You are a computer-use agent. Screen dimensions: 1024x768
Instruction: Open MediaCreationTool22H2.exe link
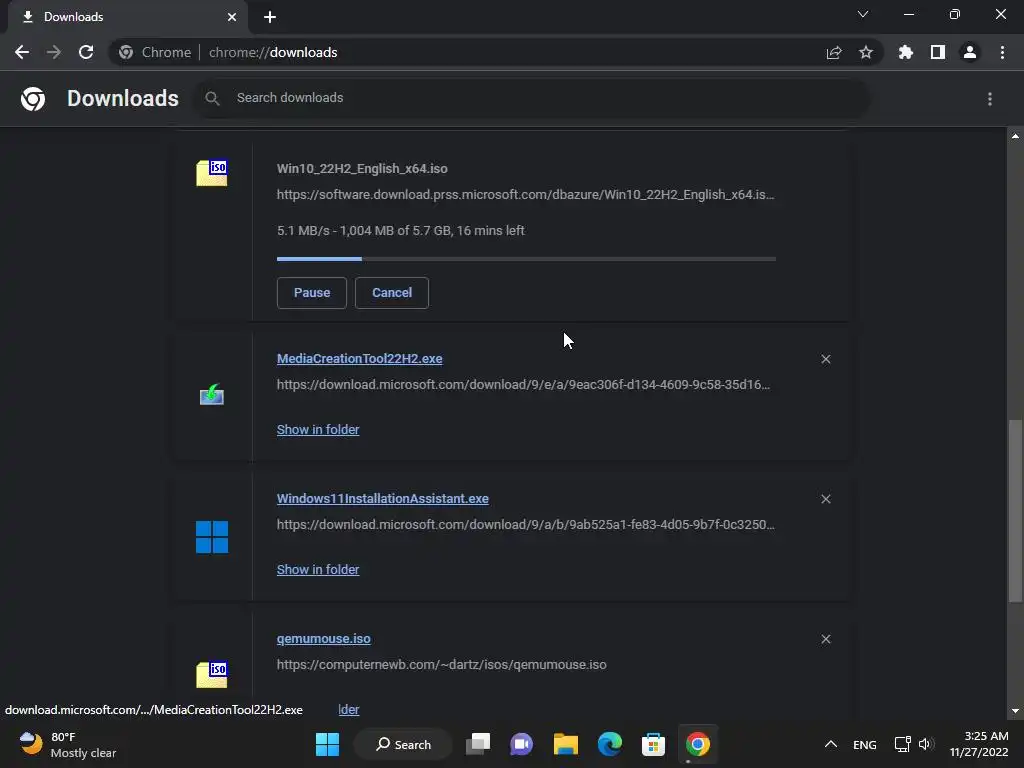point(359,359)
